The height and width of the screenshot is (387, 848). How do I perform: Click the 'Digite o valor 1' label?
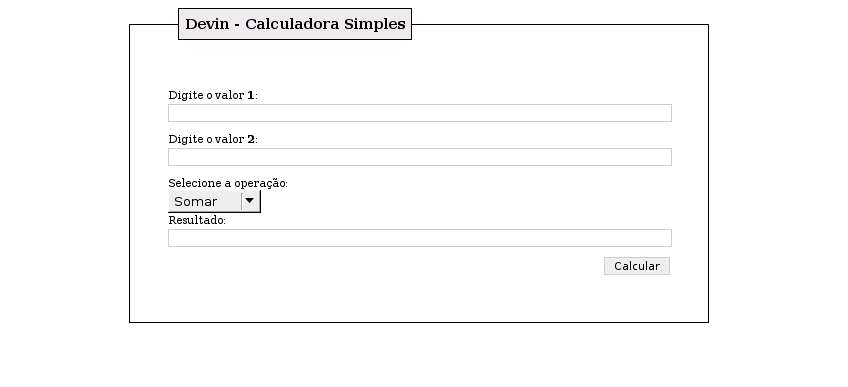point(213,95)
